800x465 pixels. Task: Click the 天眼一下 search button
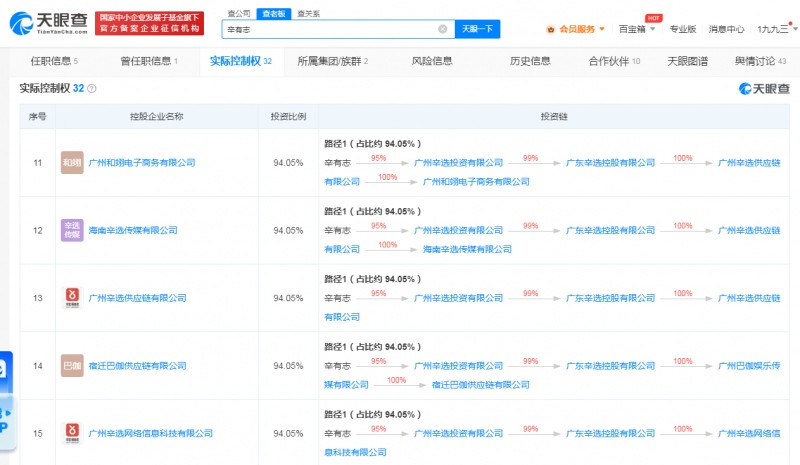pos(477,29)
